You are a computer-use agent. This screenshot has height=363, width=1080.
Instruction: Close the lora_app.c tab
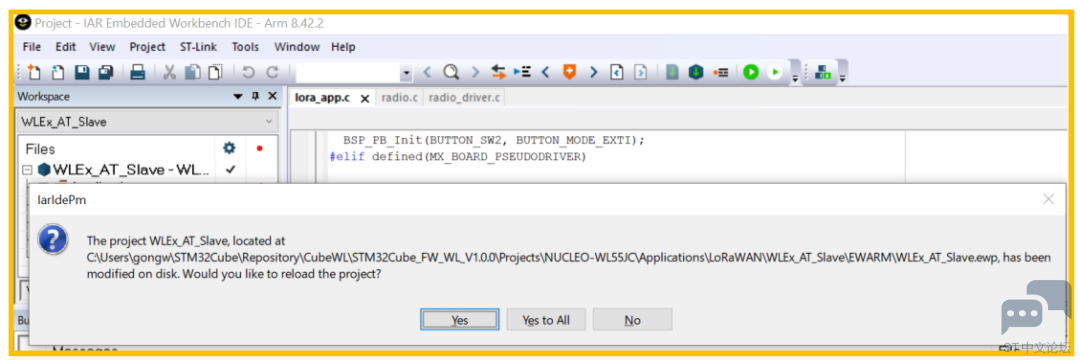(365, 98)
